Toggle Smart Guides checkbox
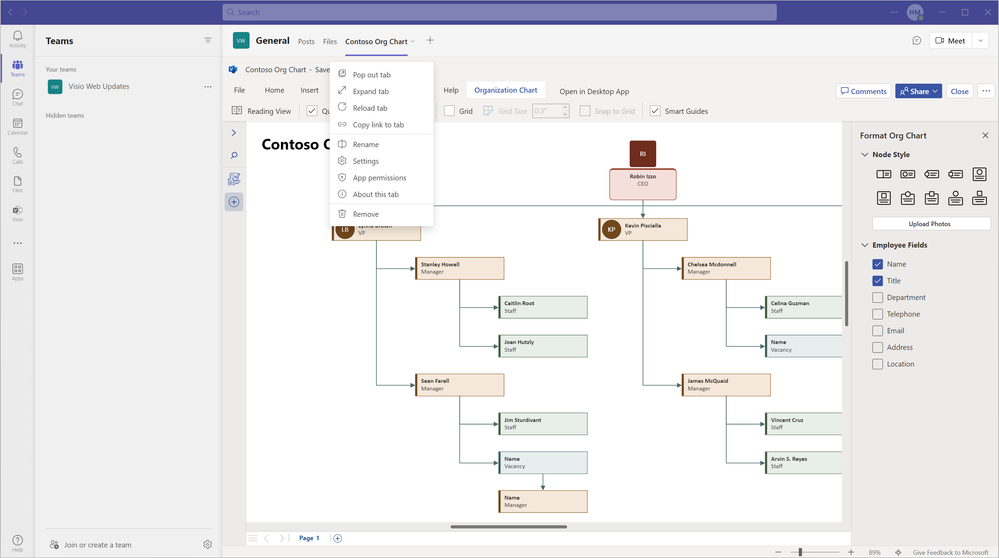This screenshot has width=999, height=558. pos(655,111)
